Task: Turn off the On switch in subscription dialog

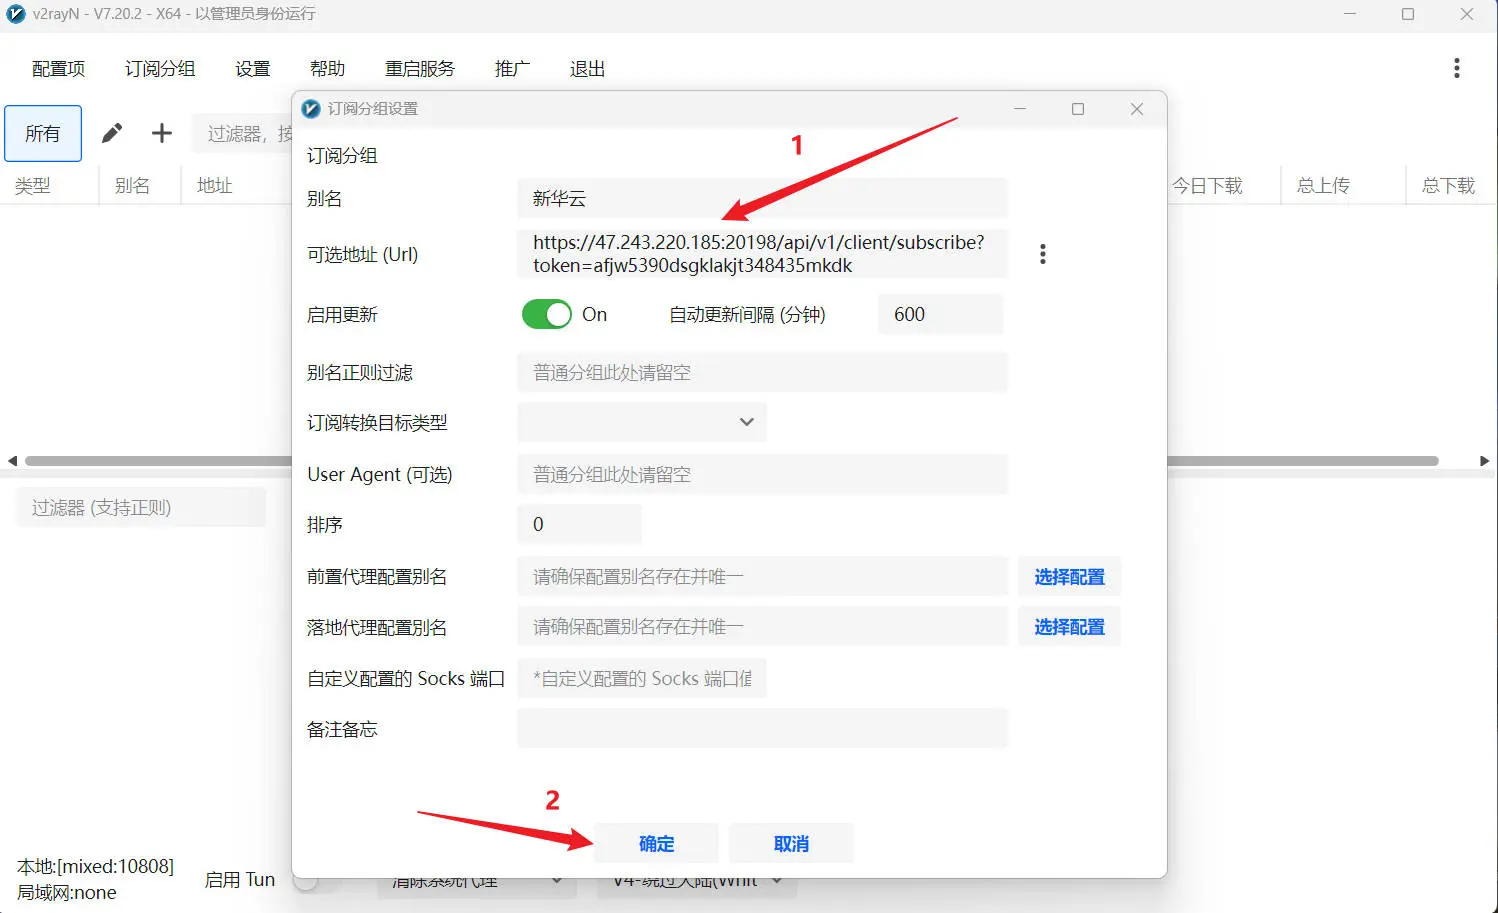Action: click(x=546, y=314)
